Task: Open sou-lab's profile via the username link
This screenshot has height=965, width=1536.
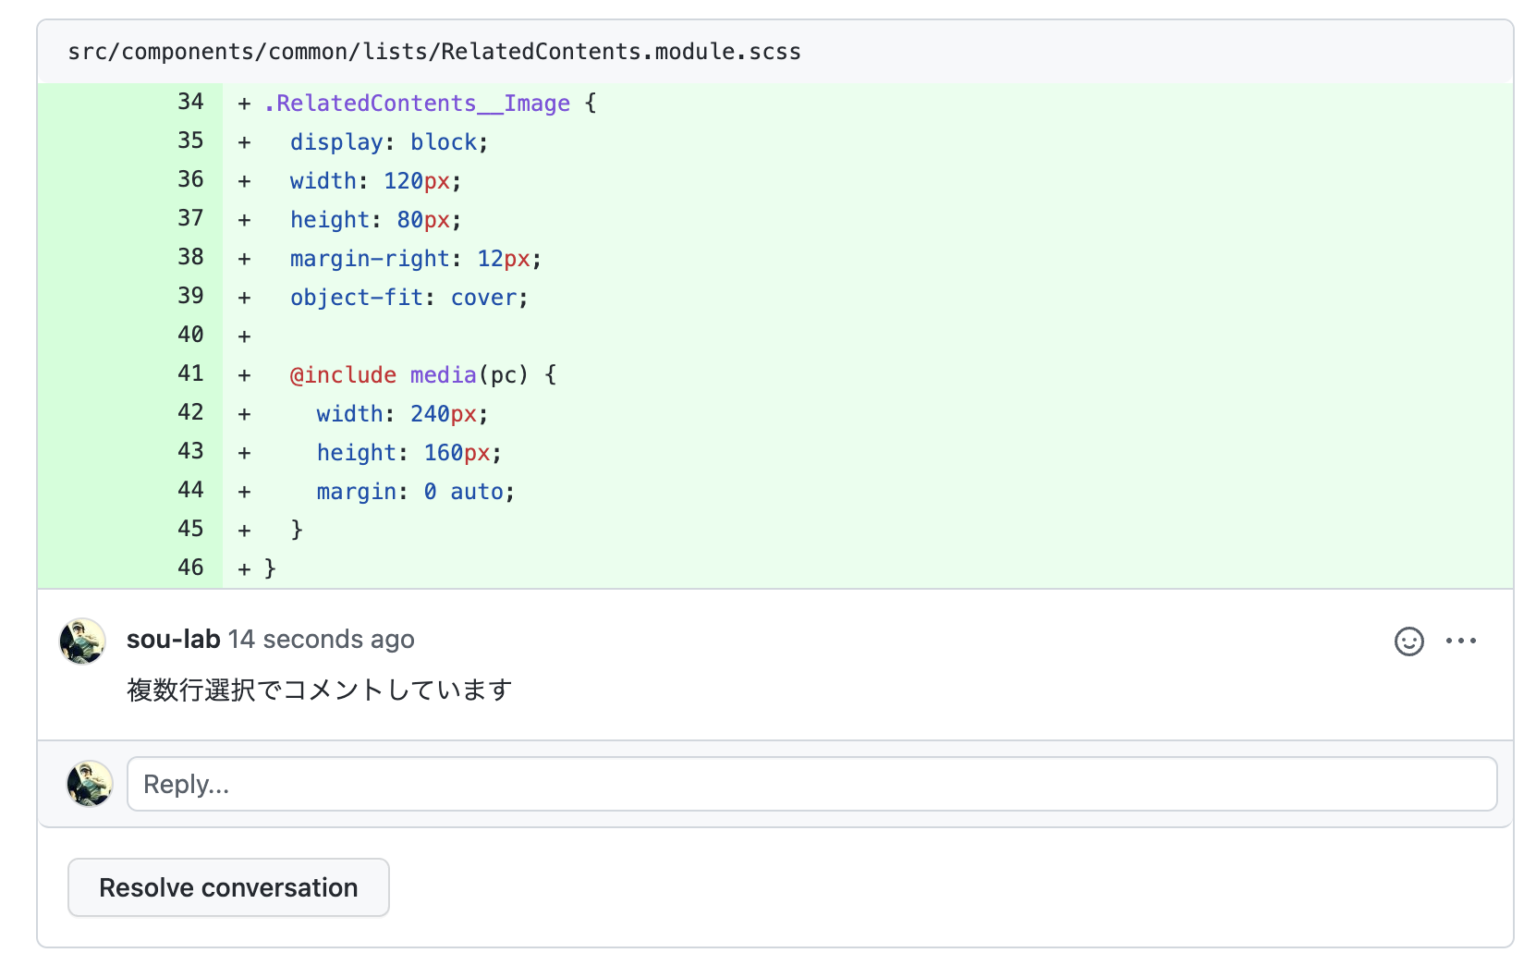Action: (171, 639)
